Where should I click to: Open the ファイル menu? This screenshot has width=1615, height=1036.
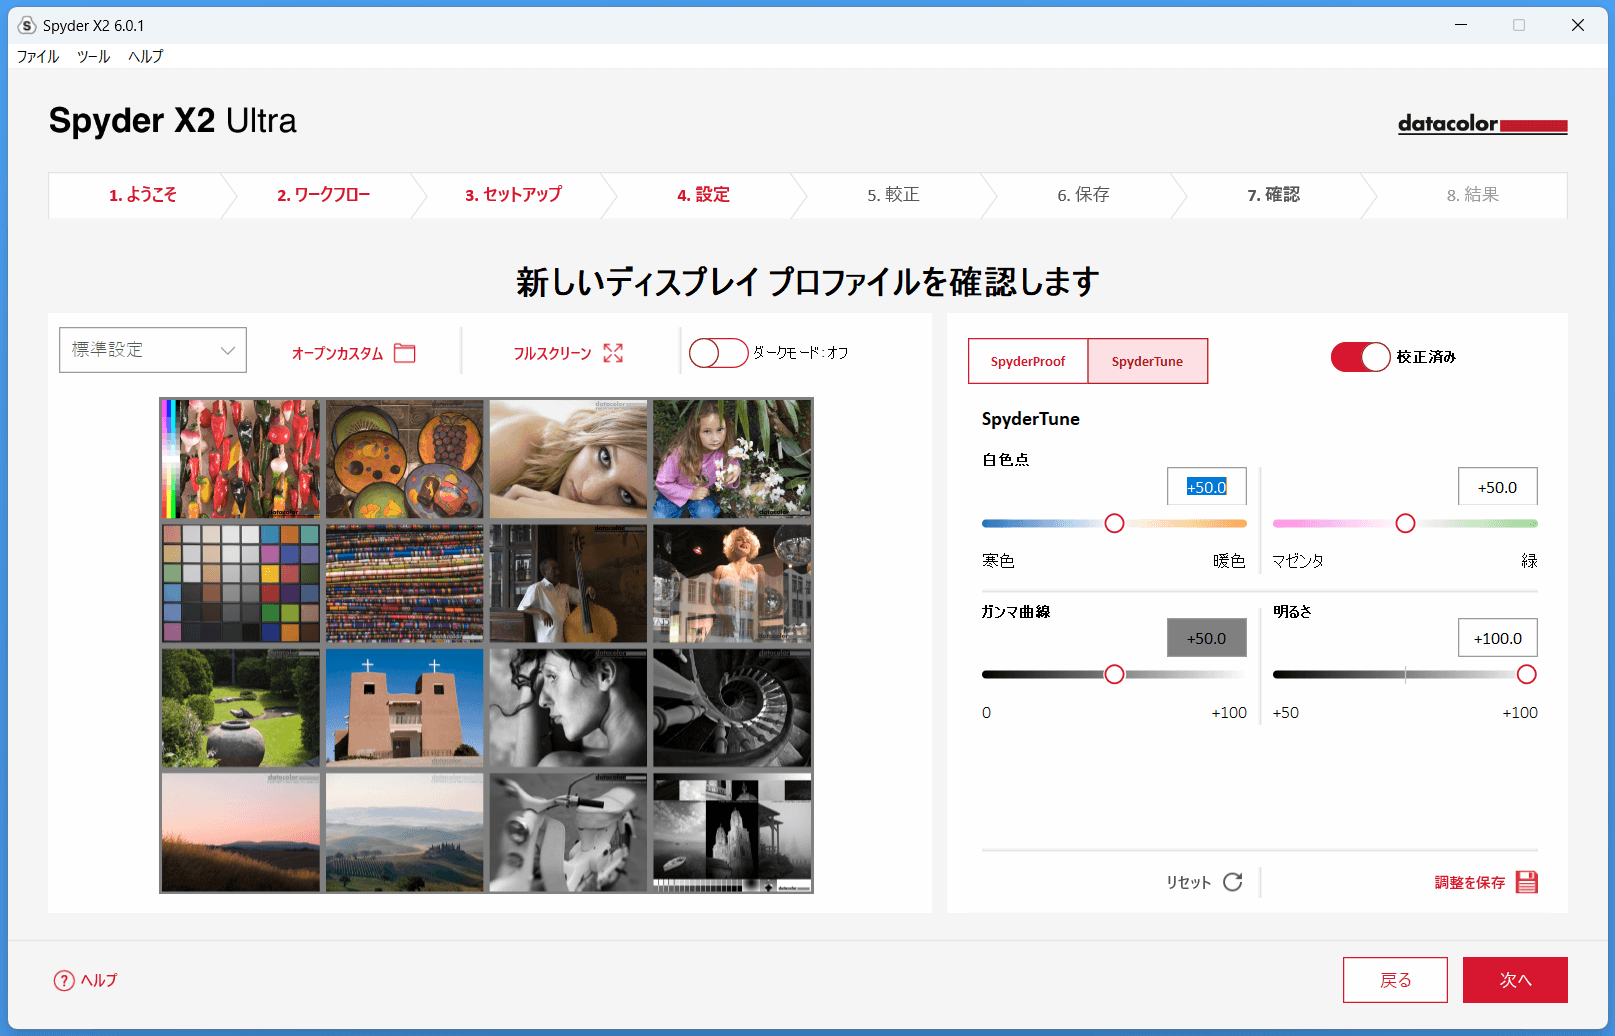(38, 57)
